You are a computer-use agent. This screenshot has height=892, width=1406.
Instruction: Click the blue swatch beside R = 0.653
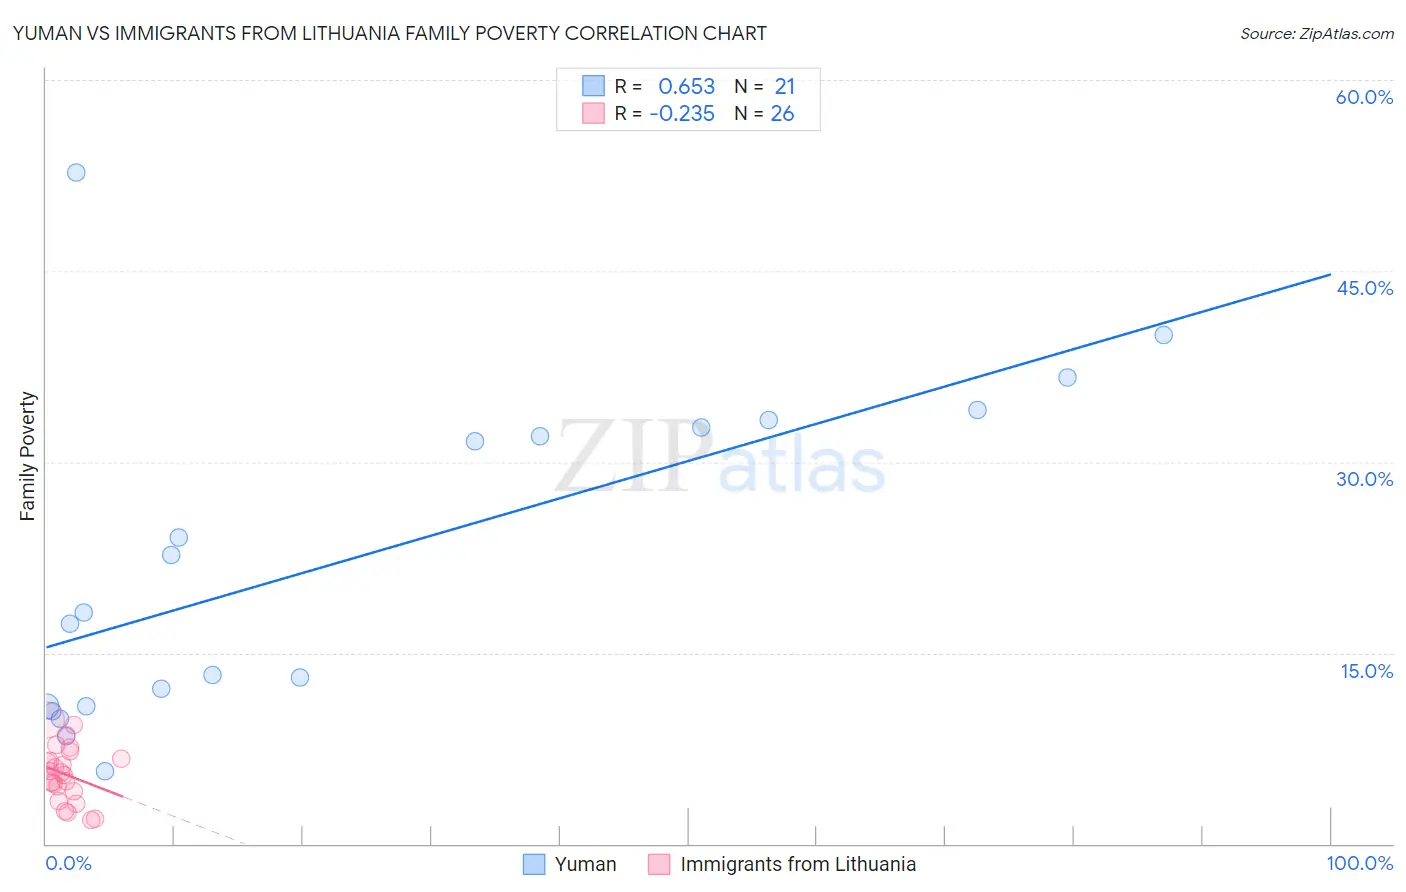click(593, 86)
